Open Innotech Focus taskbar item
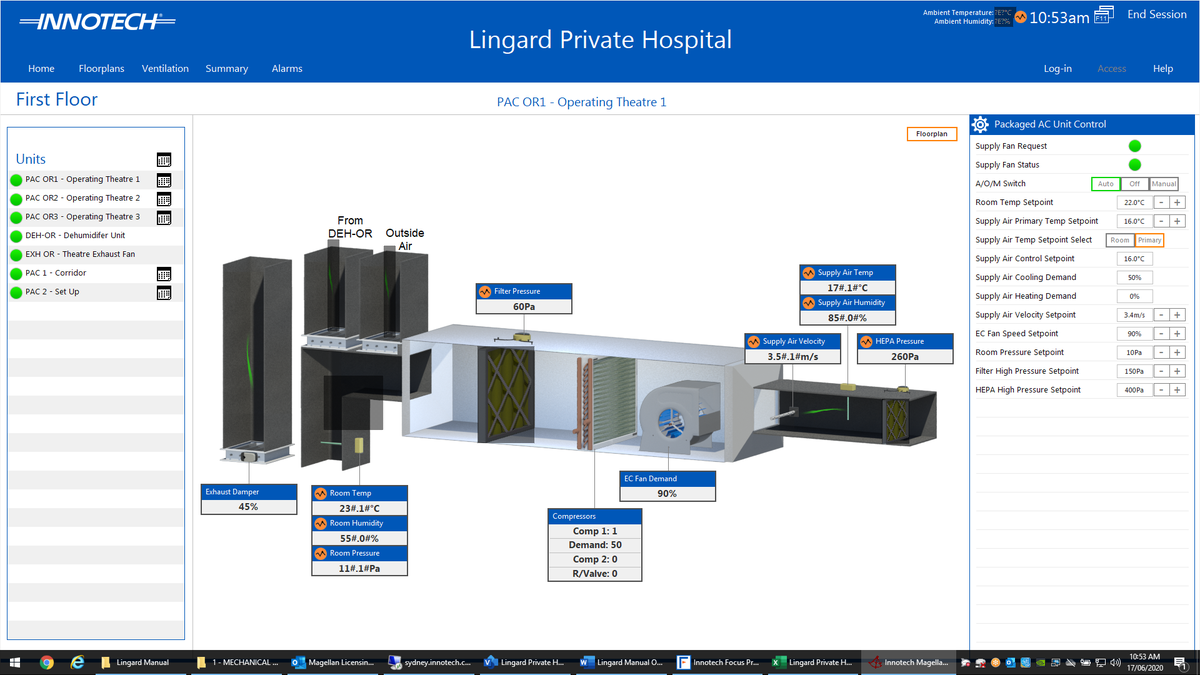The width and height of the screenshot is (1200, 675). 717,662
